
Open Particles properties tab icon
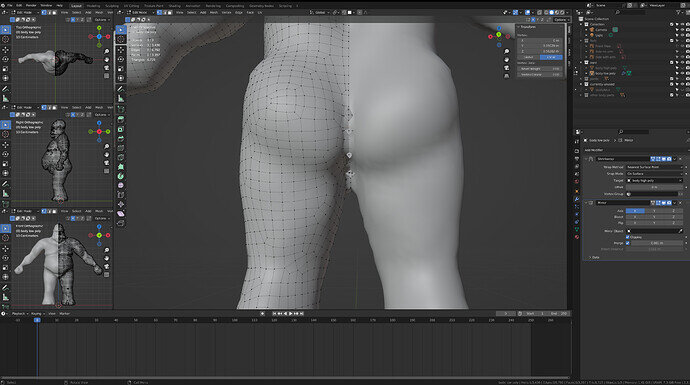tap(577, 206)
